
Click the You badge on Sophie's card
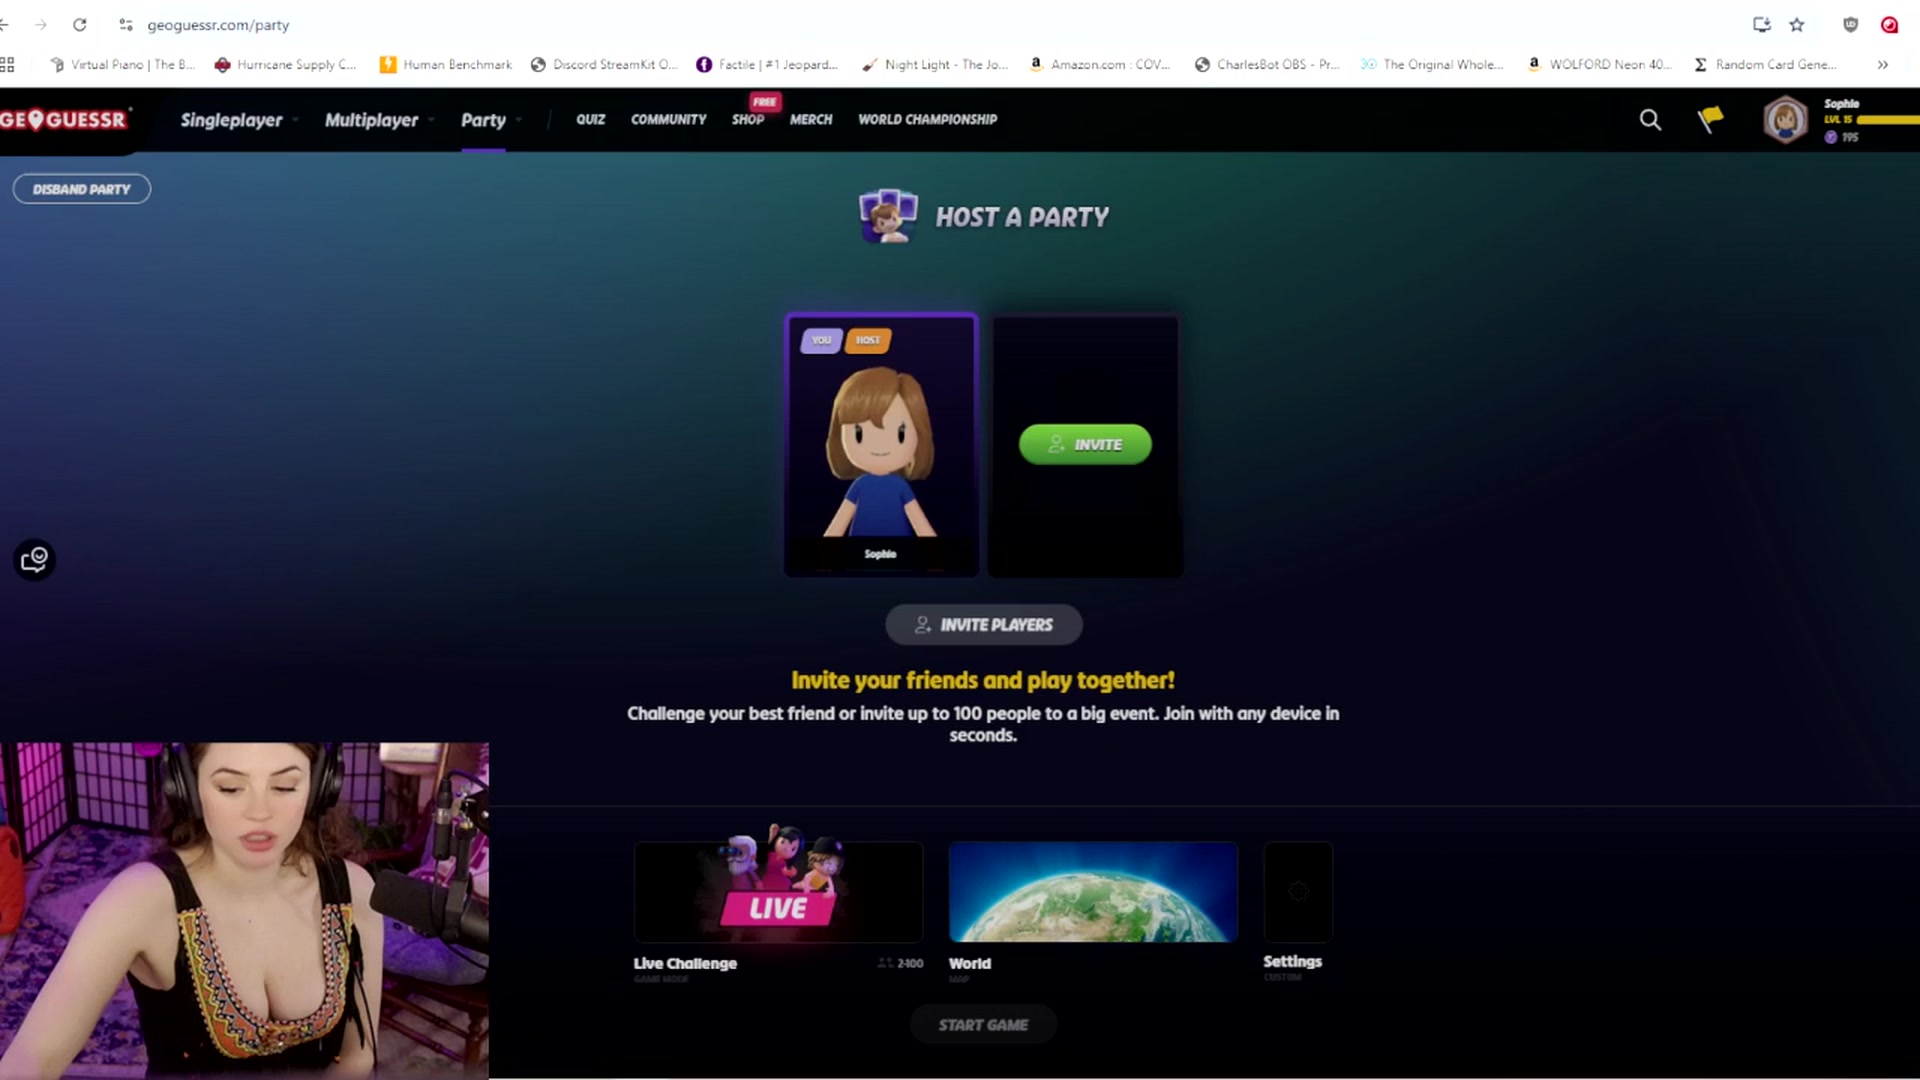point(821,340)
